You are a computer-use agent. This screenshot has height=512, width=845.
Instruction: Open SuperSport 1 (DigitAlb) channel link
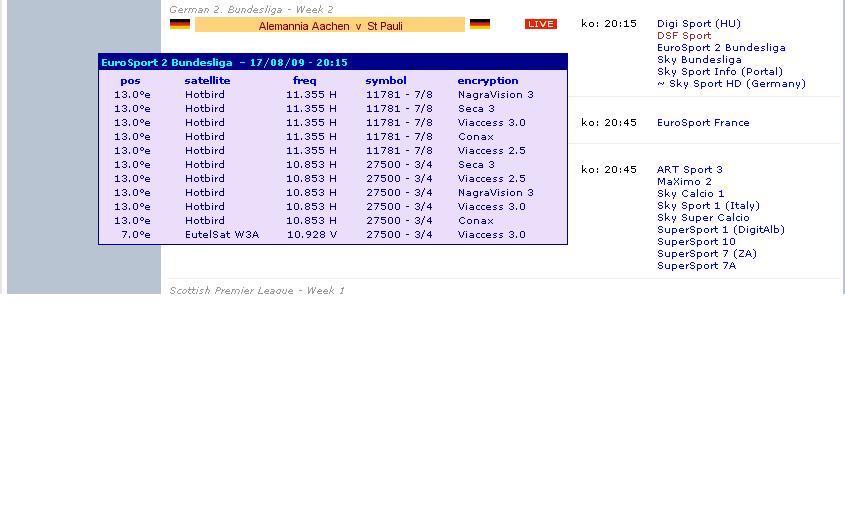pos(720,230)
